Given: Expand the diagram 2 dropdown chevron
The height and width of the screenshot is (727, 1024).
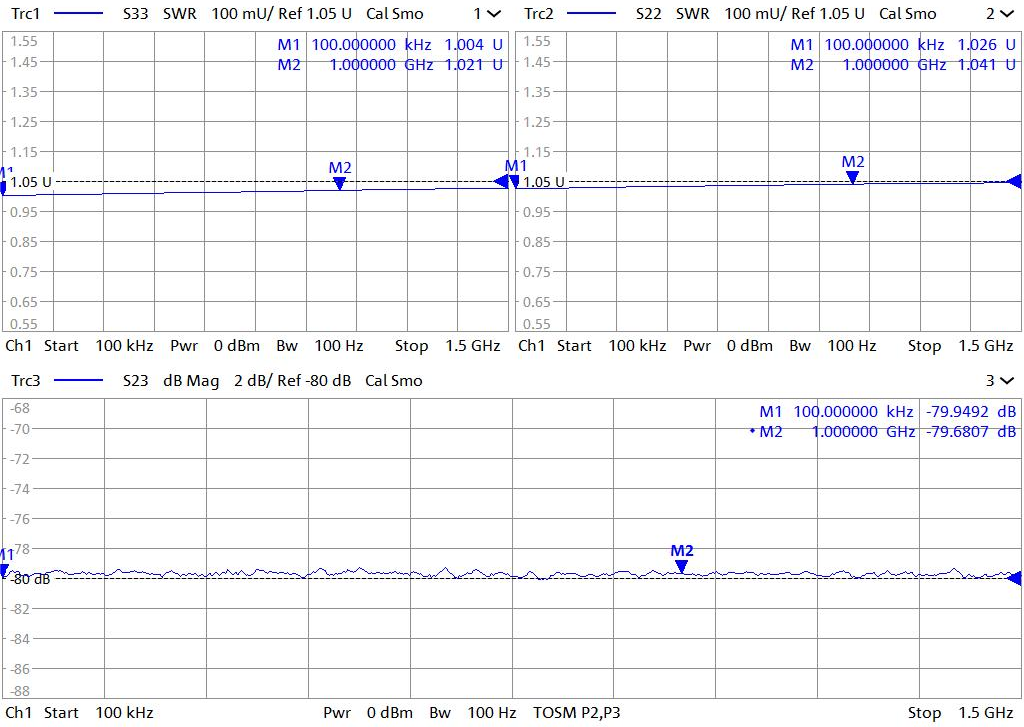Looking at the screenshot, I should point(1006,14).
